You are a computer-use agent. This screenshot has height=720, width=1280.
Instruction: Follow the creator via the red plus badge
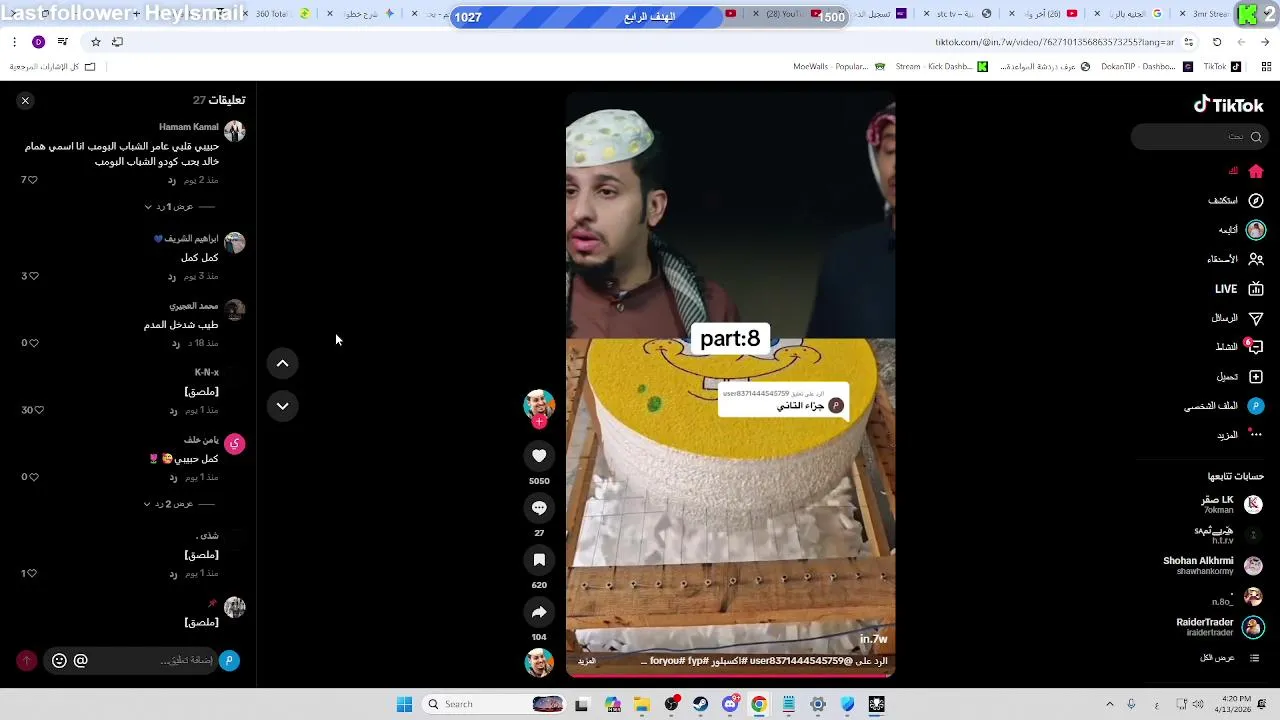pos(539,422)
